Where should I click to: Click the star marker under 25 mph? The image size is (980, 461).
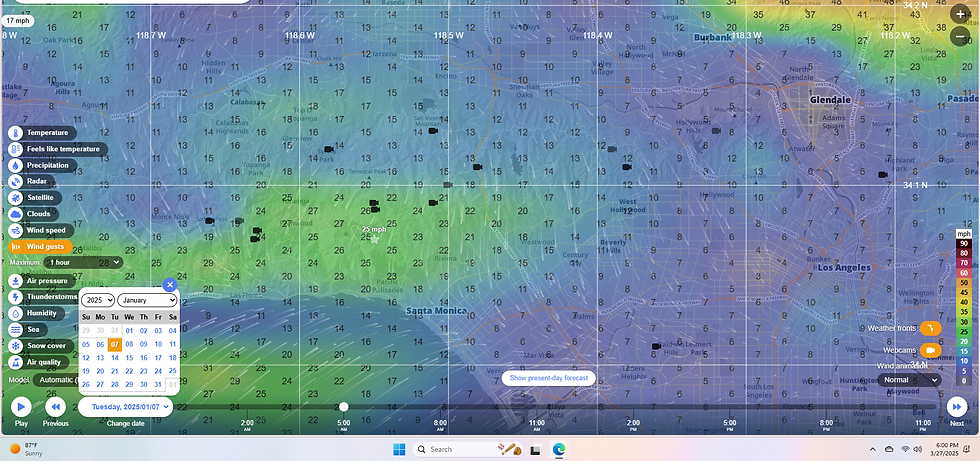pos(374,239)
